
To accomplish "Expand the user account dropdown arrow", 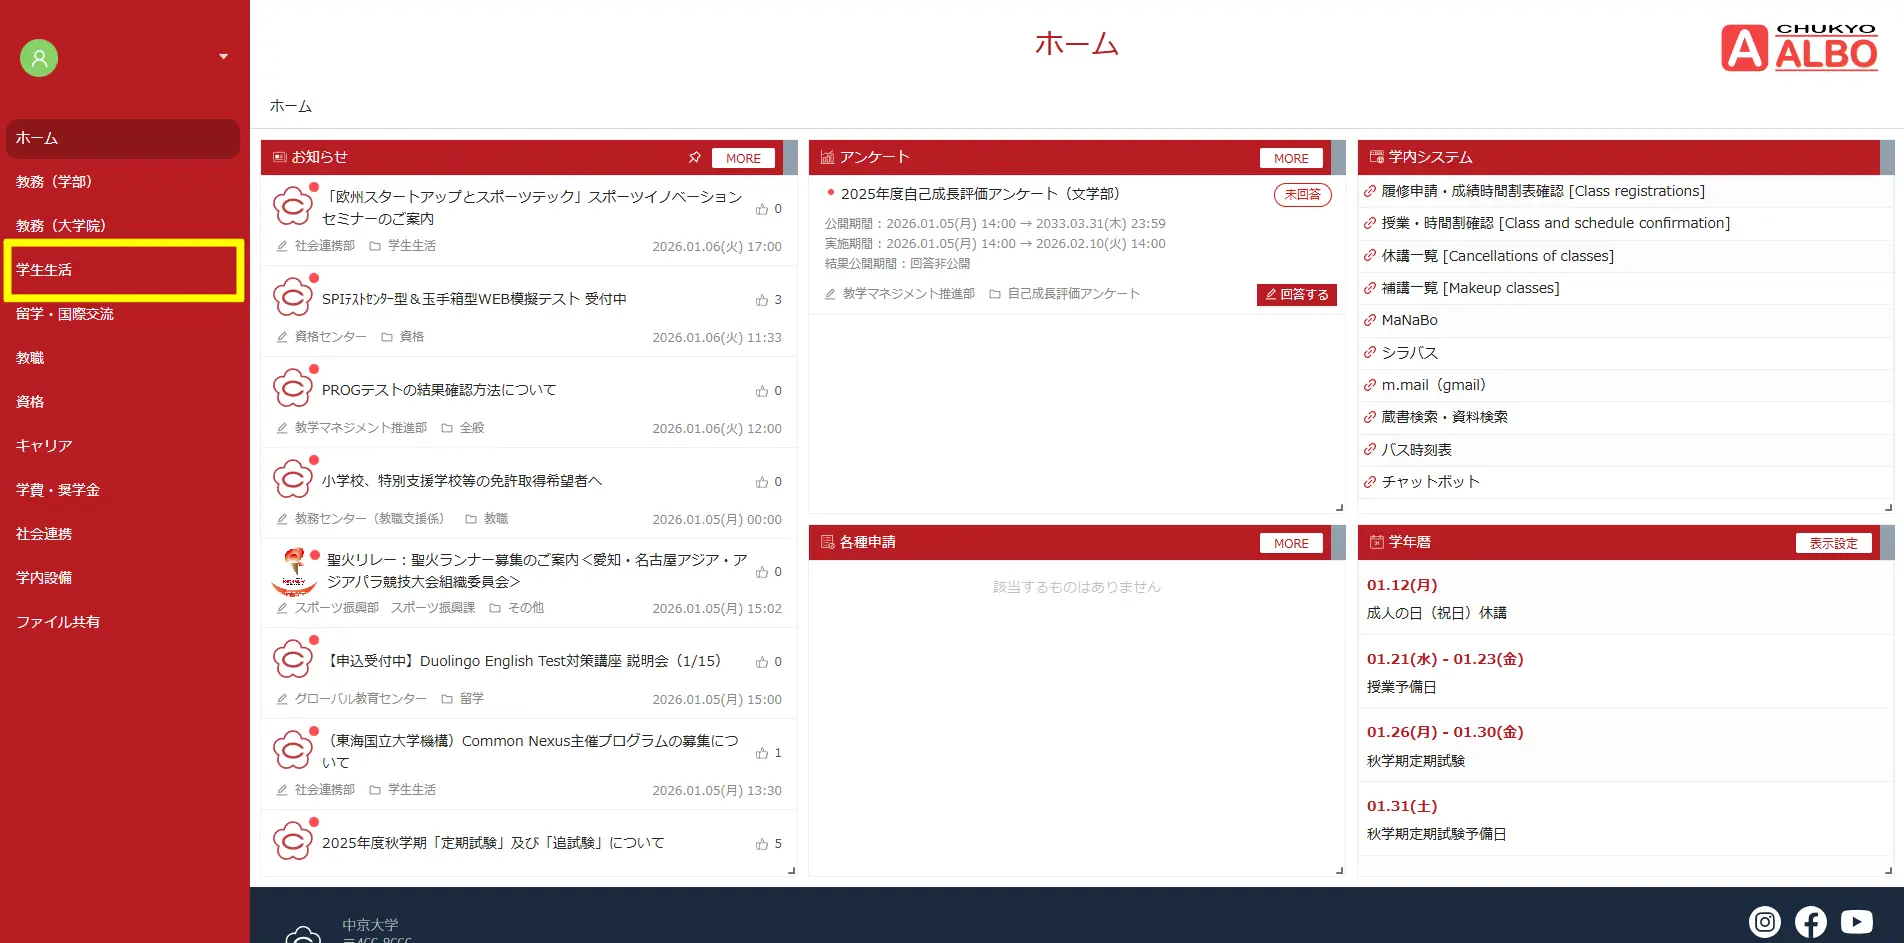I will [x=223, y=57].
